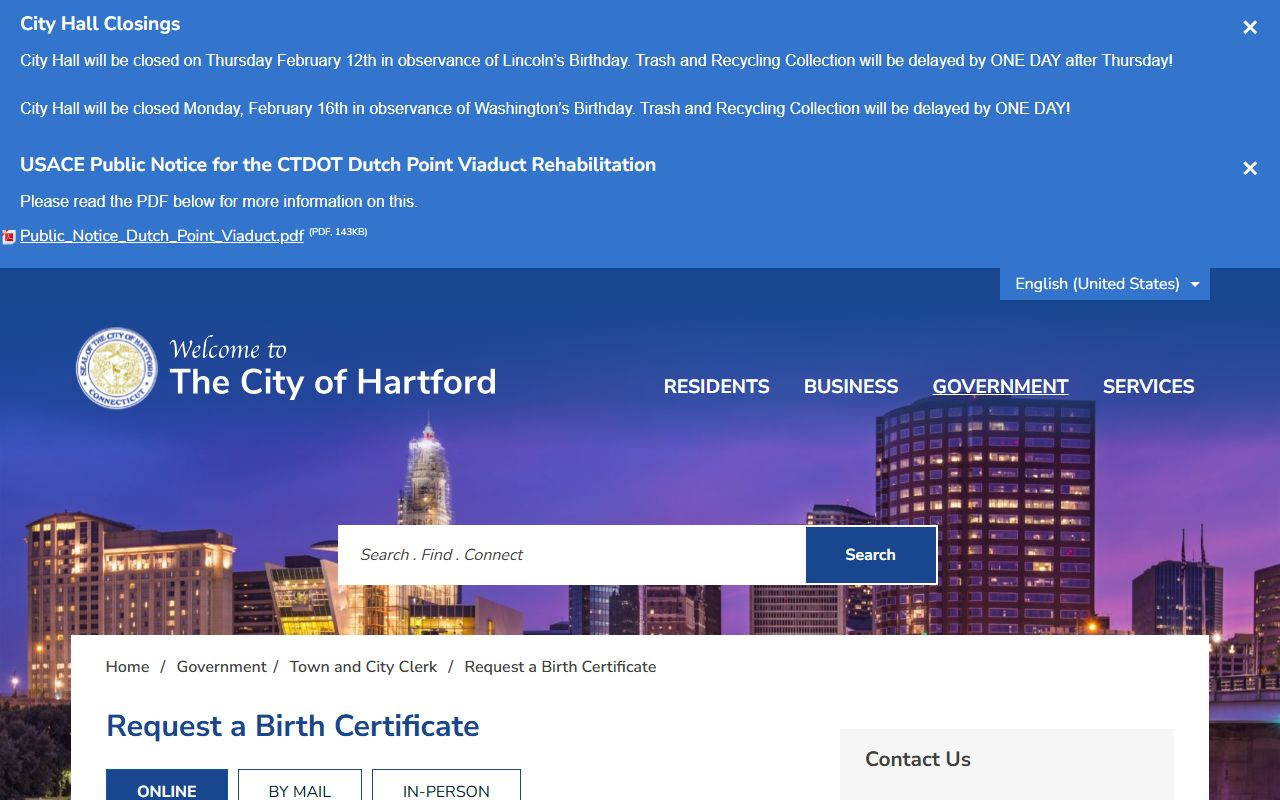Go to Government breadcrumb
This screenshot has height=800, width=1280.
pos(222,667)
